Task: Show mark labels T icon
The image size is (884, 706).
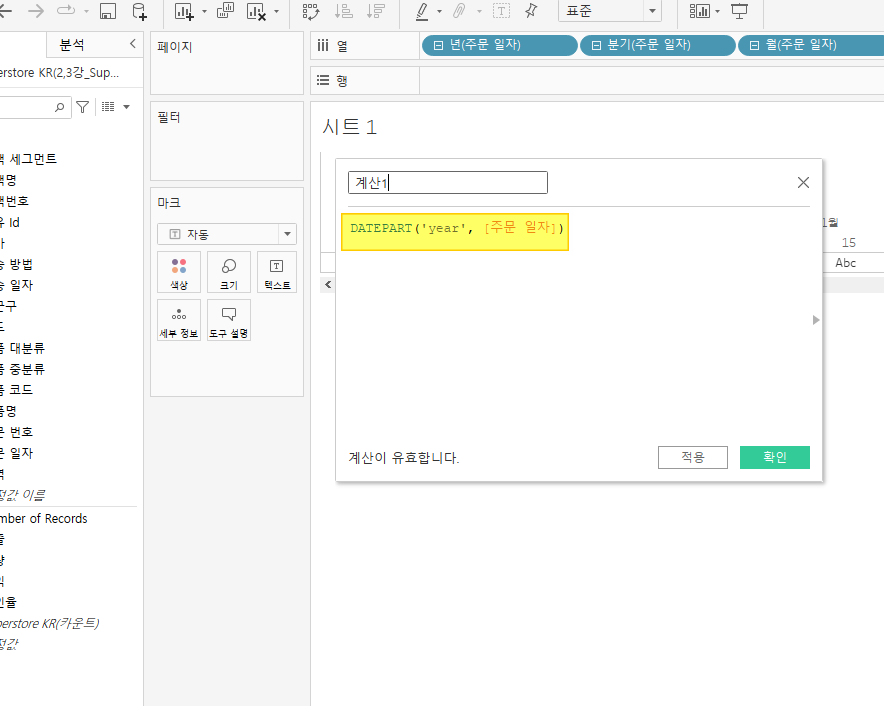Action: [501, 11]
